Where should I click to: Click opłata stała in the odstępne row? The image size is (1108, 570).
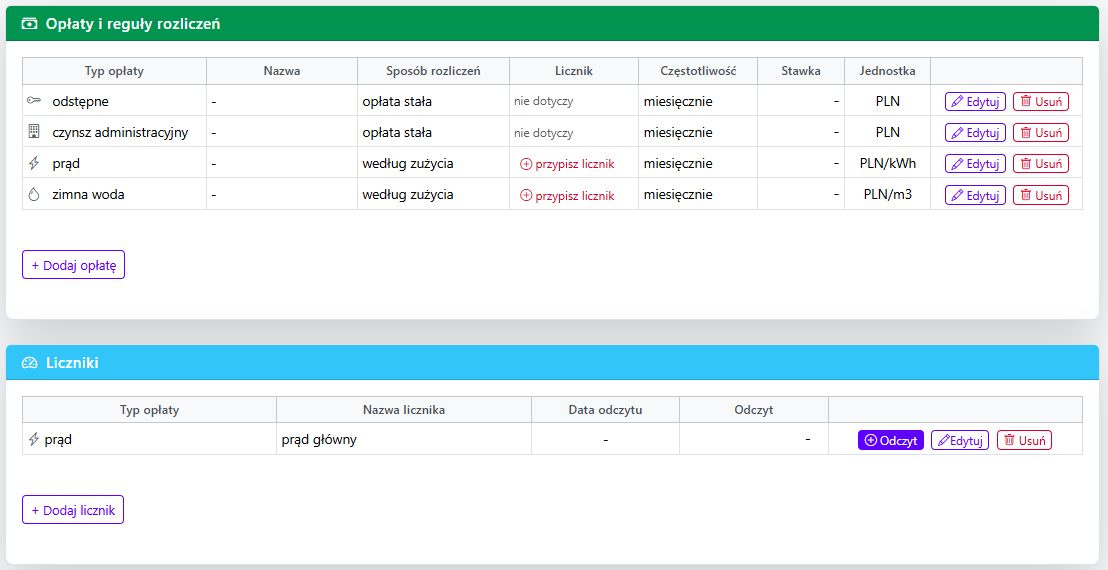(x=397, y=101)
